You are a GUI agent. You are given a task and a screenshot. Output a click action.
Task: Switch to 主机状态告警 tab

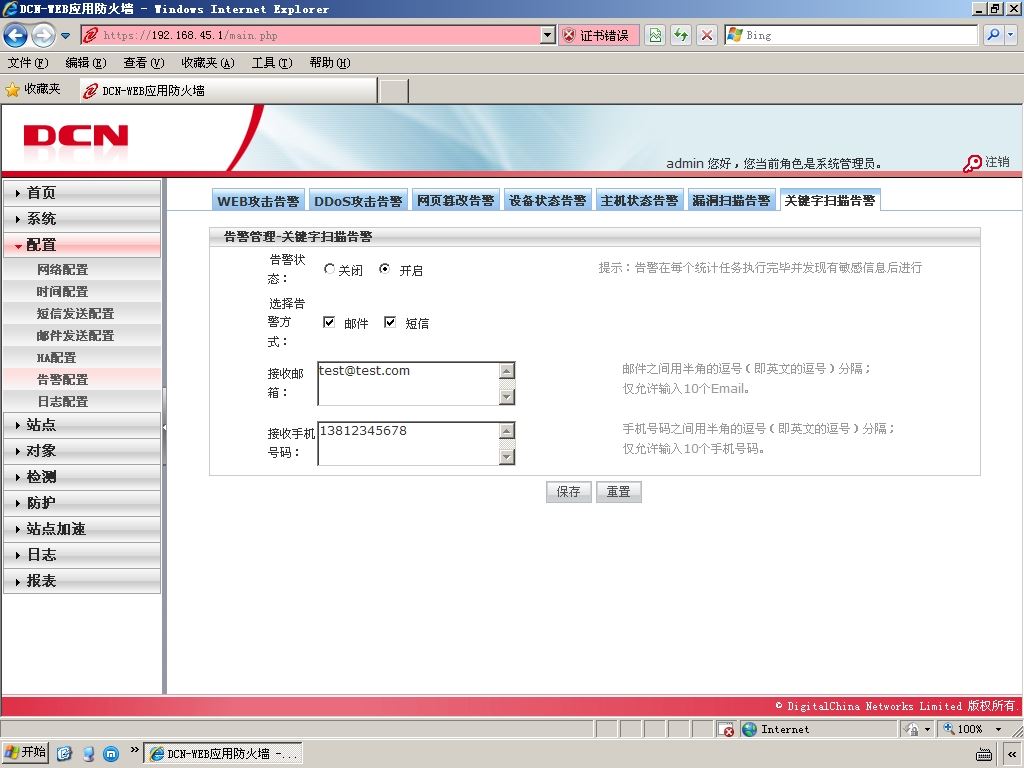pyautogui.click(x=639, y=200)
